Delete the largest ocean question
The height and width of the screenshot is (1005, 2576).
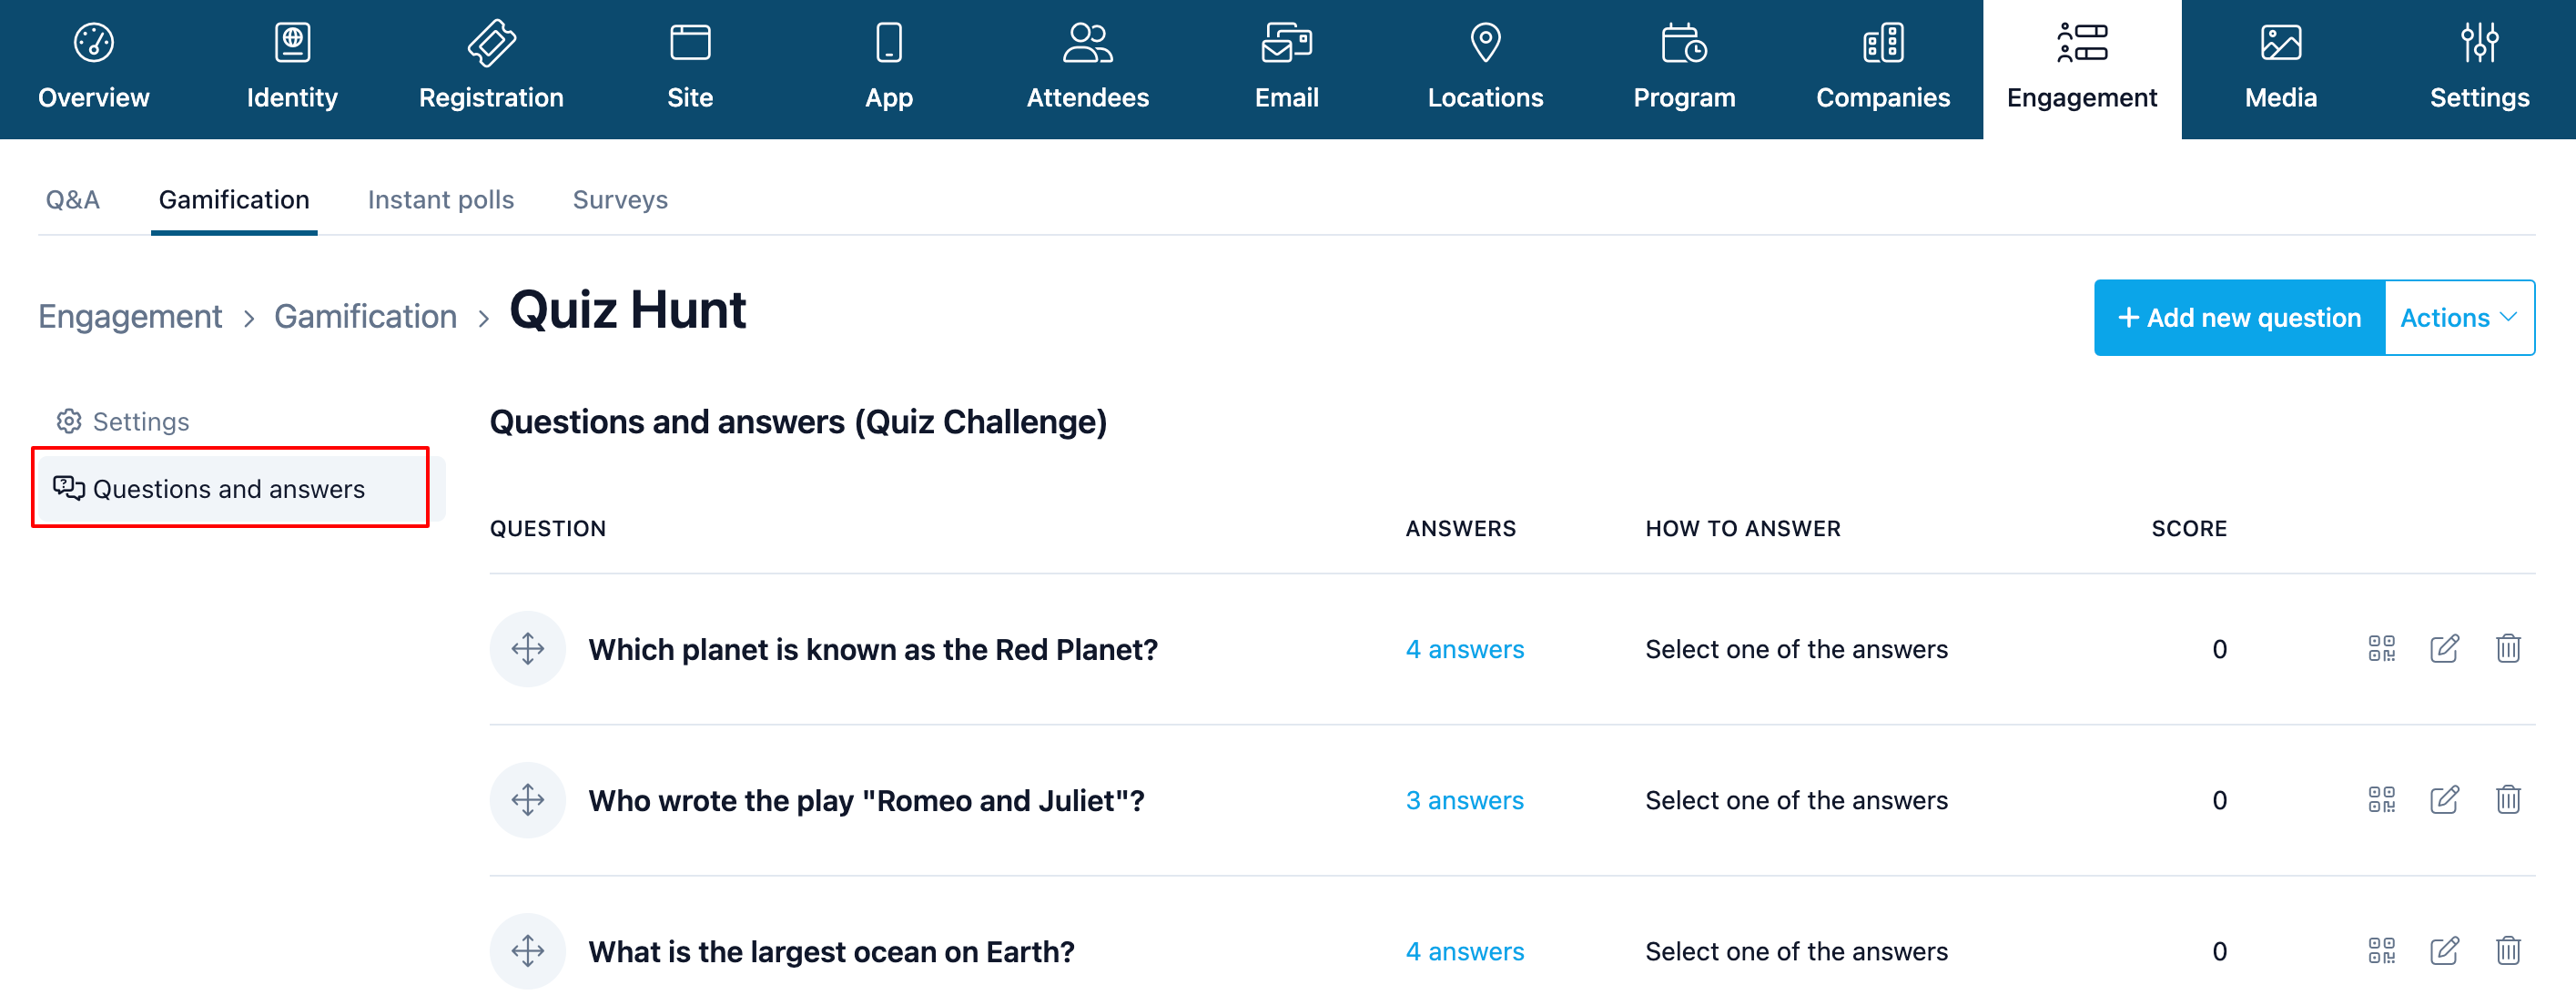click(2508, 951)
